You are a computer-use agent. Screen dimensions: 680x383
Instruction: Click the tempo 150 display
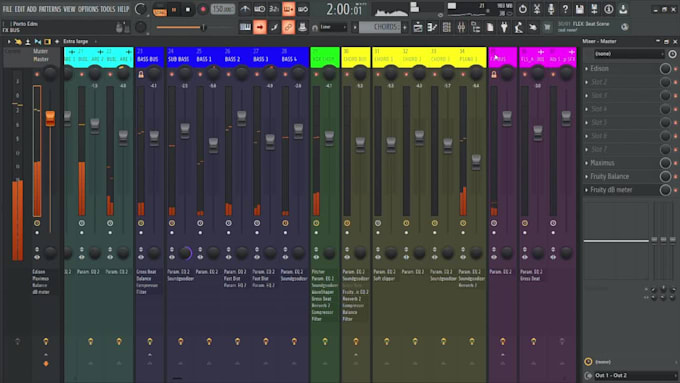click(222, 9)
